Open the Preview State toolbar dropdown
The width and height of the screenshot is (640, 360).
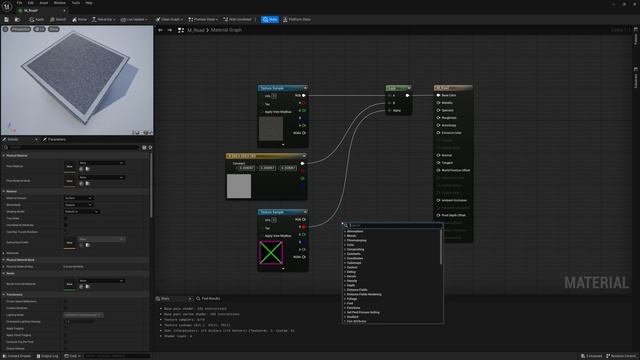[203, 19]
